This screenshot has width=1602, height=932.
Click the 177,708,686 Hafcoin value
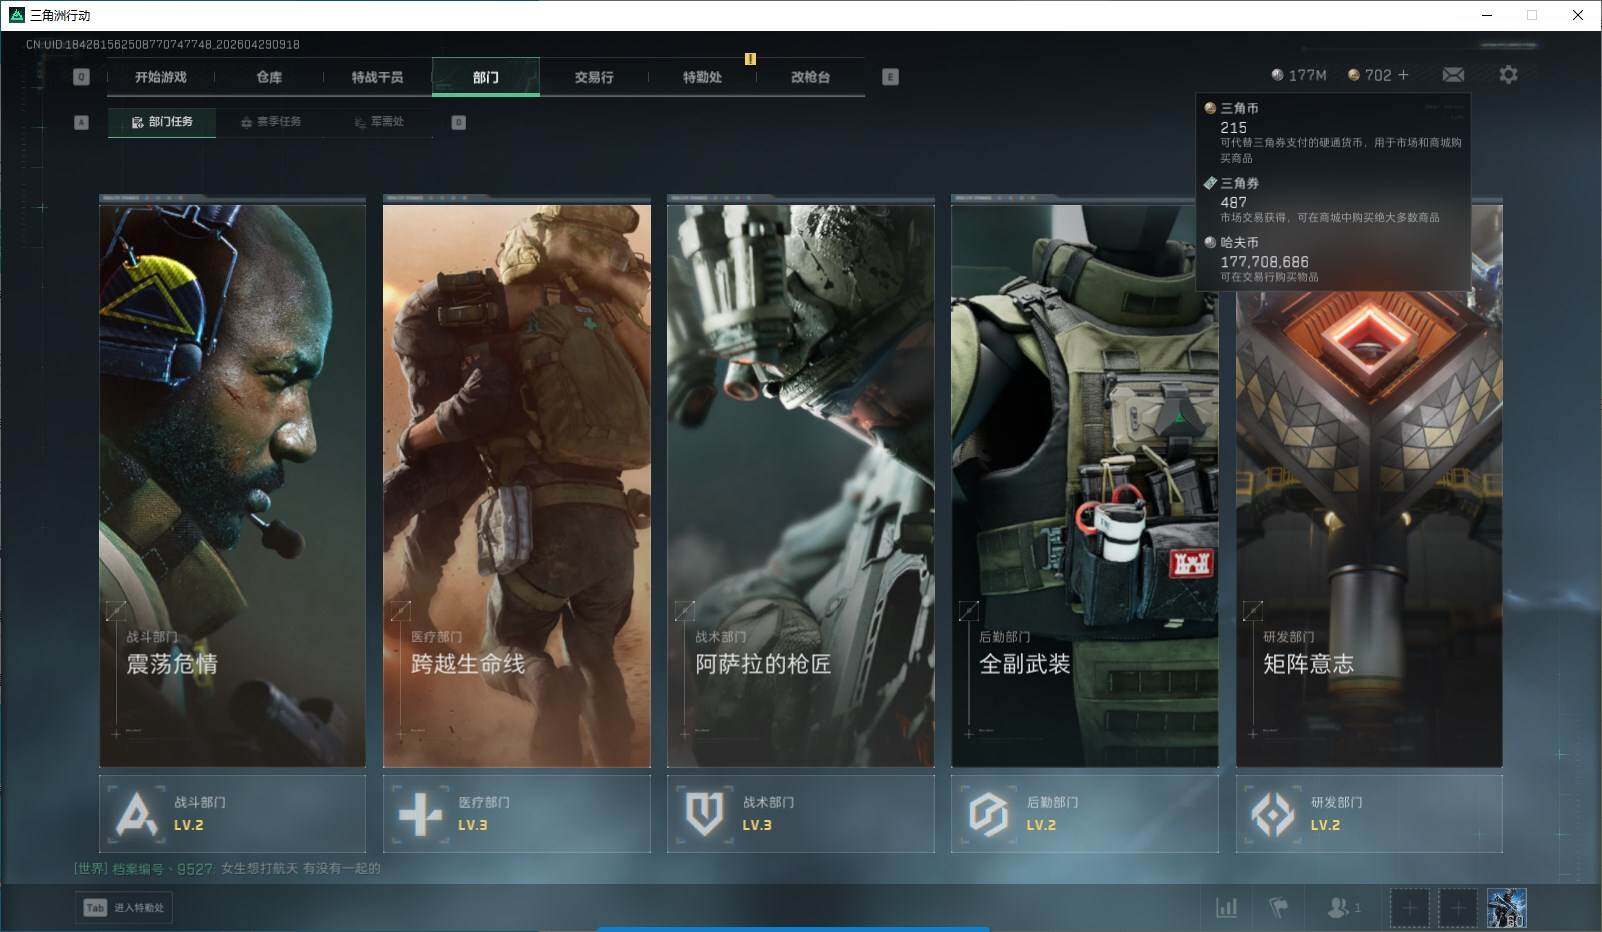(x=1264, y=262)
